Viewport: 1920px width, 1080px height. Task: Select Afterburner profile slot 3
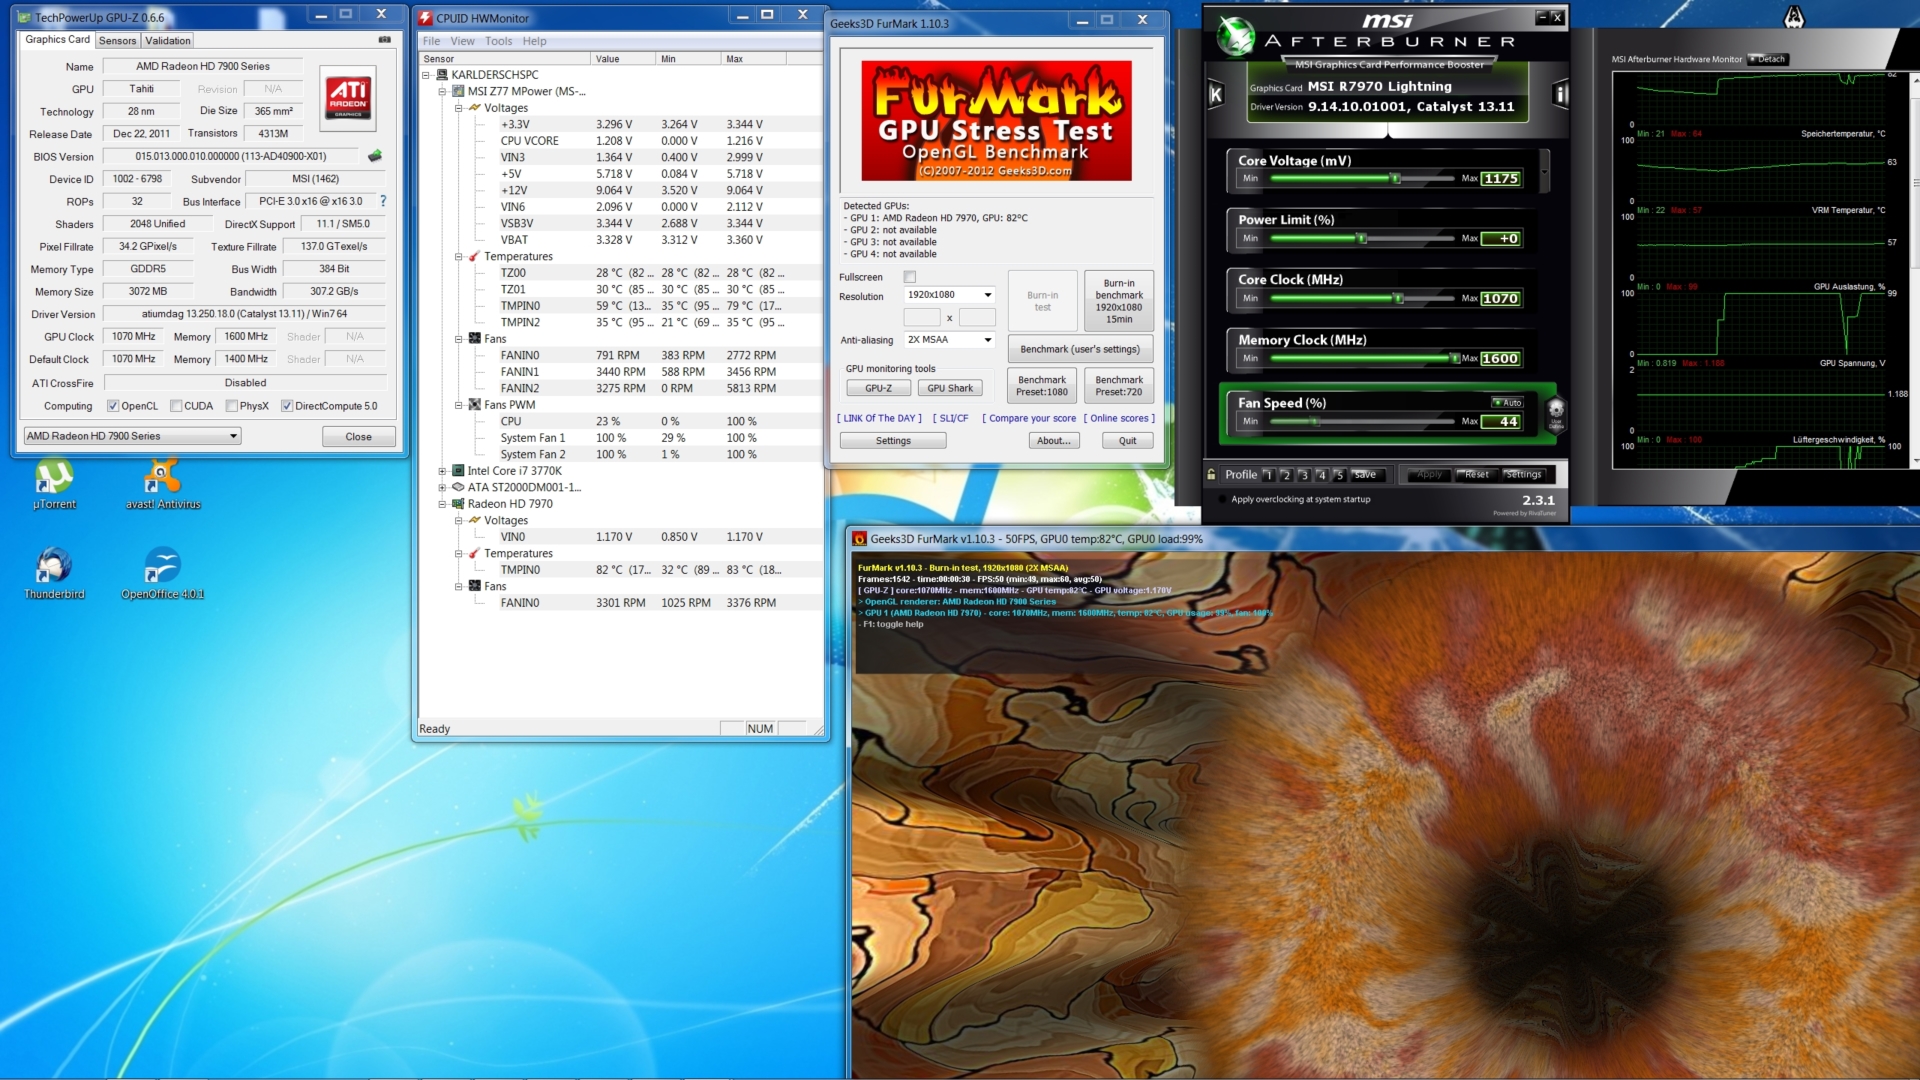(x=1304, y=475)
